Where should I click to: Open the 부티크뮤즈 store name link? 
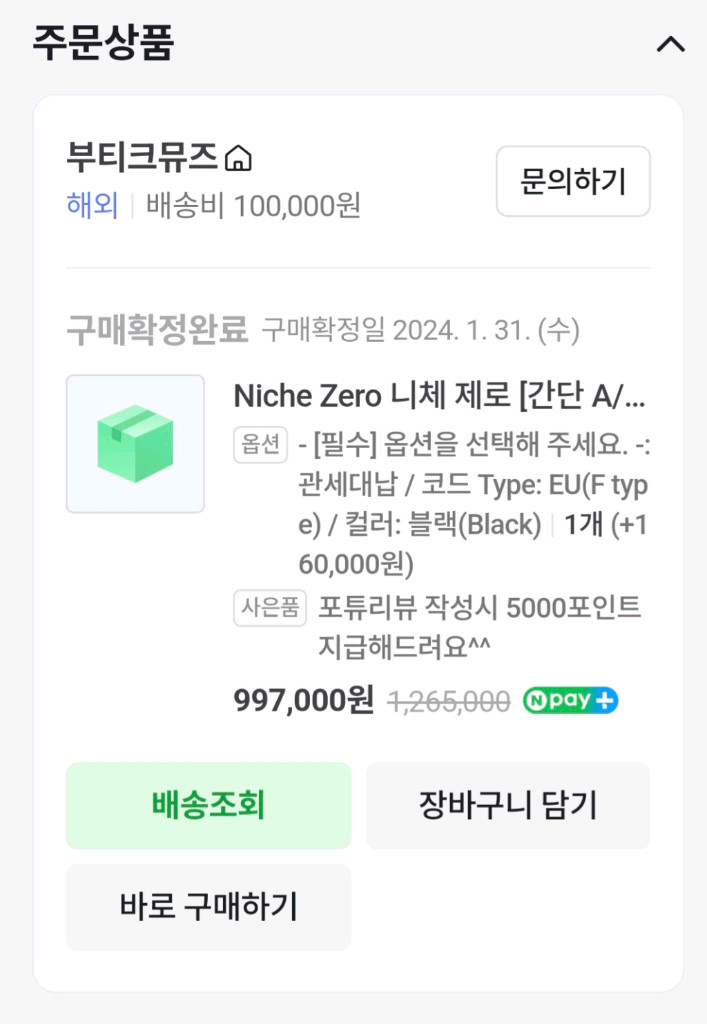[x=141, y=158]
